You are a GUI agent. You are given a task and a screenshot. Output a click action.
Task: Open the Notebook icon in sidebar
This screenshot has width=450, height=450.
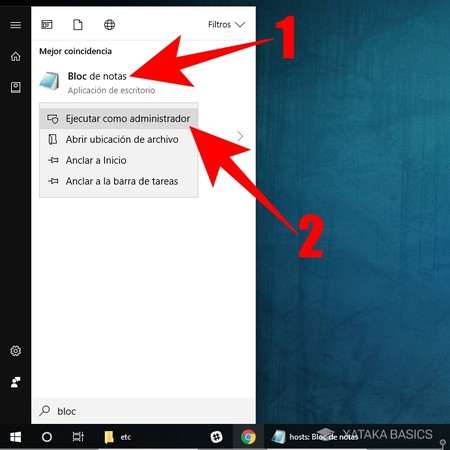tap(15, 87)
